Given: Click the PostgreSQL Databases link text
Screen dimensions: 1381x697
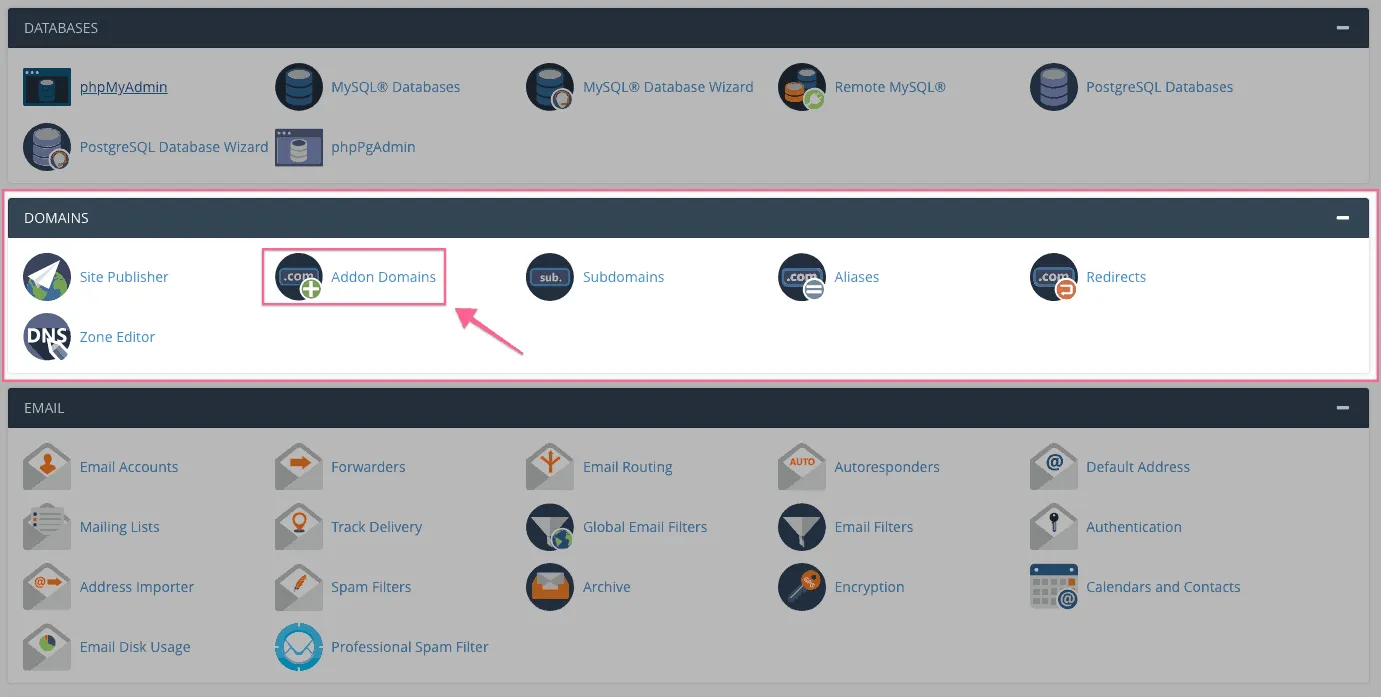Looking at the screenshot, I should coord(1160,87).
